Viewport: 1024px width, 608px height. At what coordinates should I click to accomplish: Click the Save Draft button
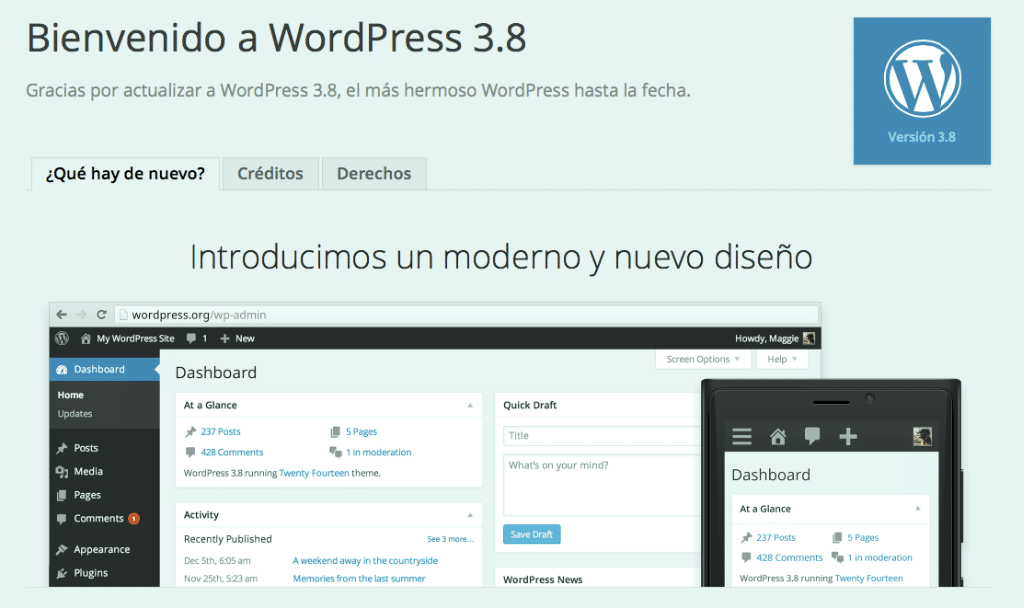point(532,534)
